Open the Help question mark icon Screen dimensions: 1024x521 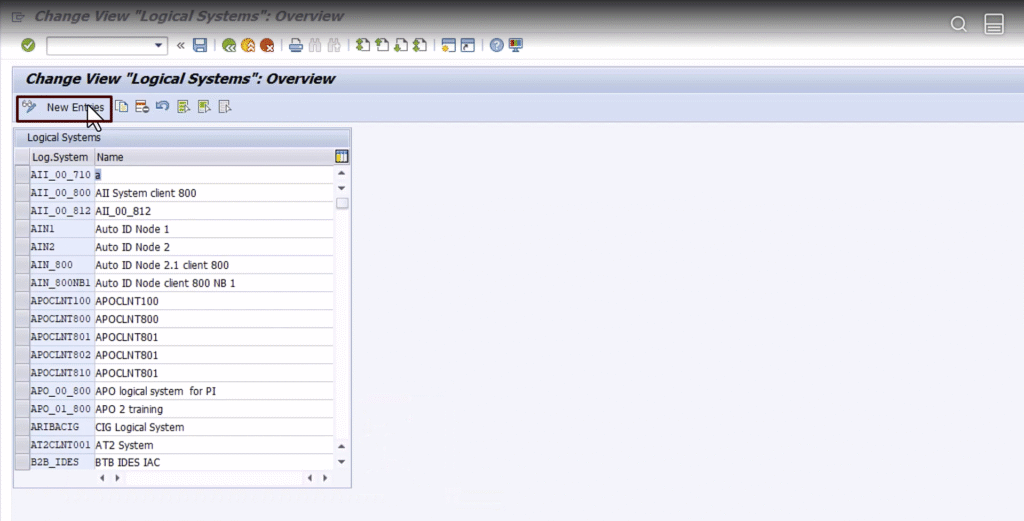coord(496,45)
